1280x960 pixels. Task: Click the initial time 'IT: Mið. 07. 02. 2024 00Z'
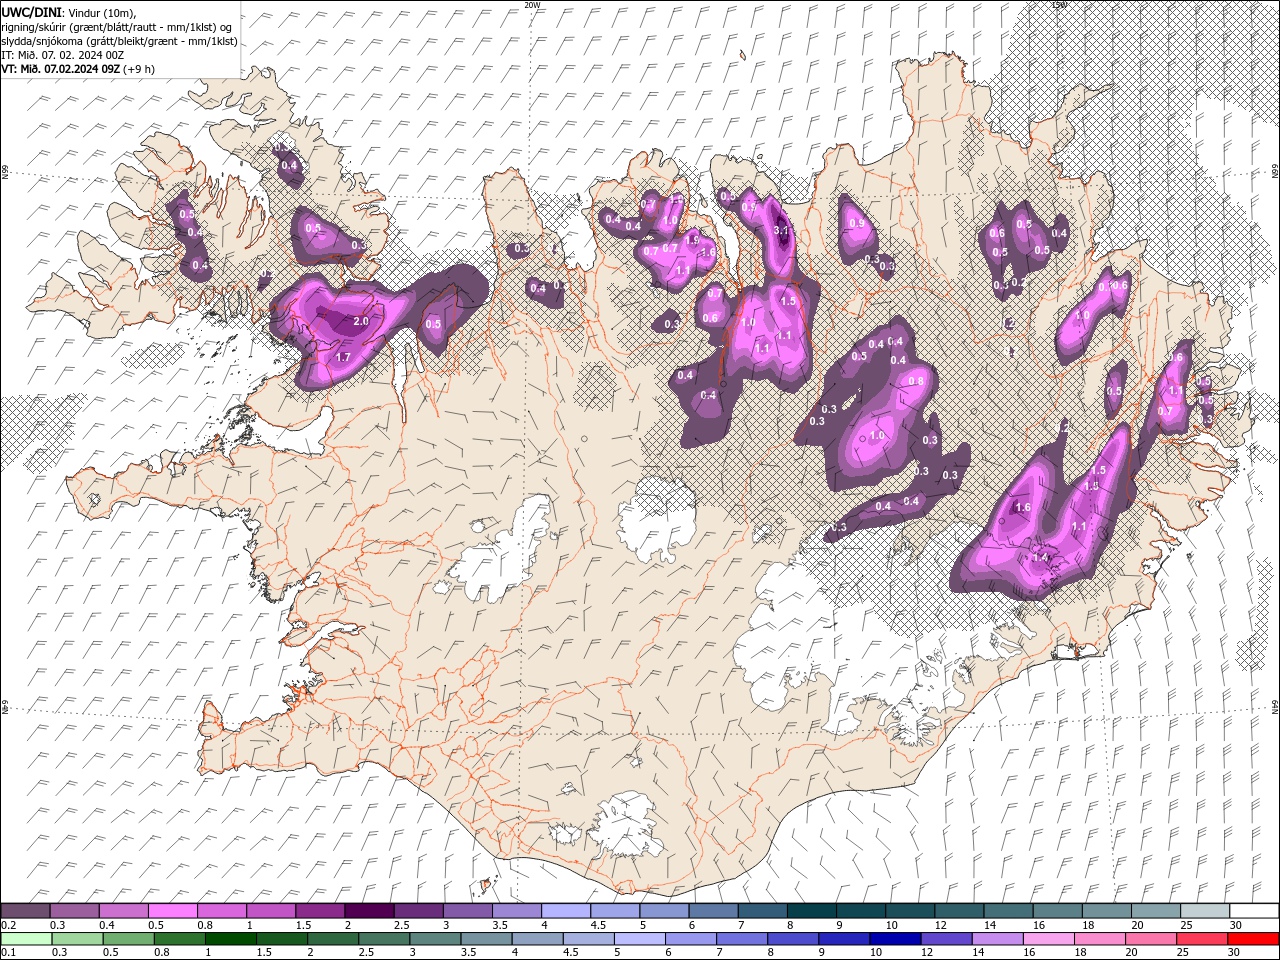tap(62, 55)
